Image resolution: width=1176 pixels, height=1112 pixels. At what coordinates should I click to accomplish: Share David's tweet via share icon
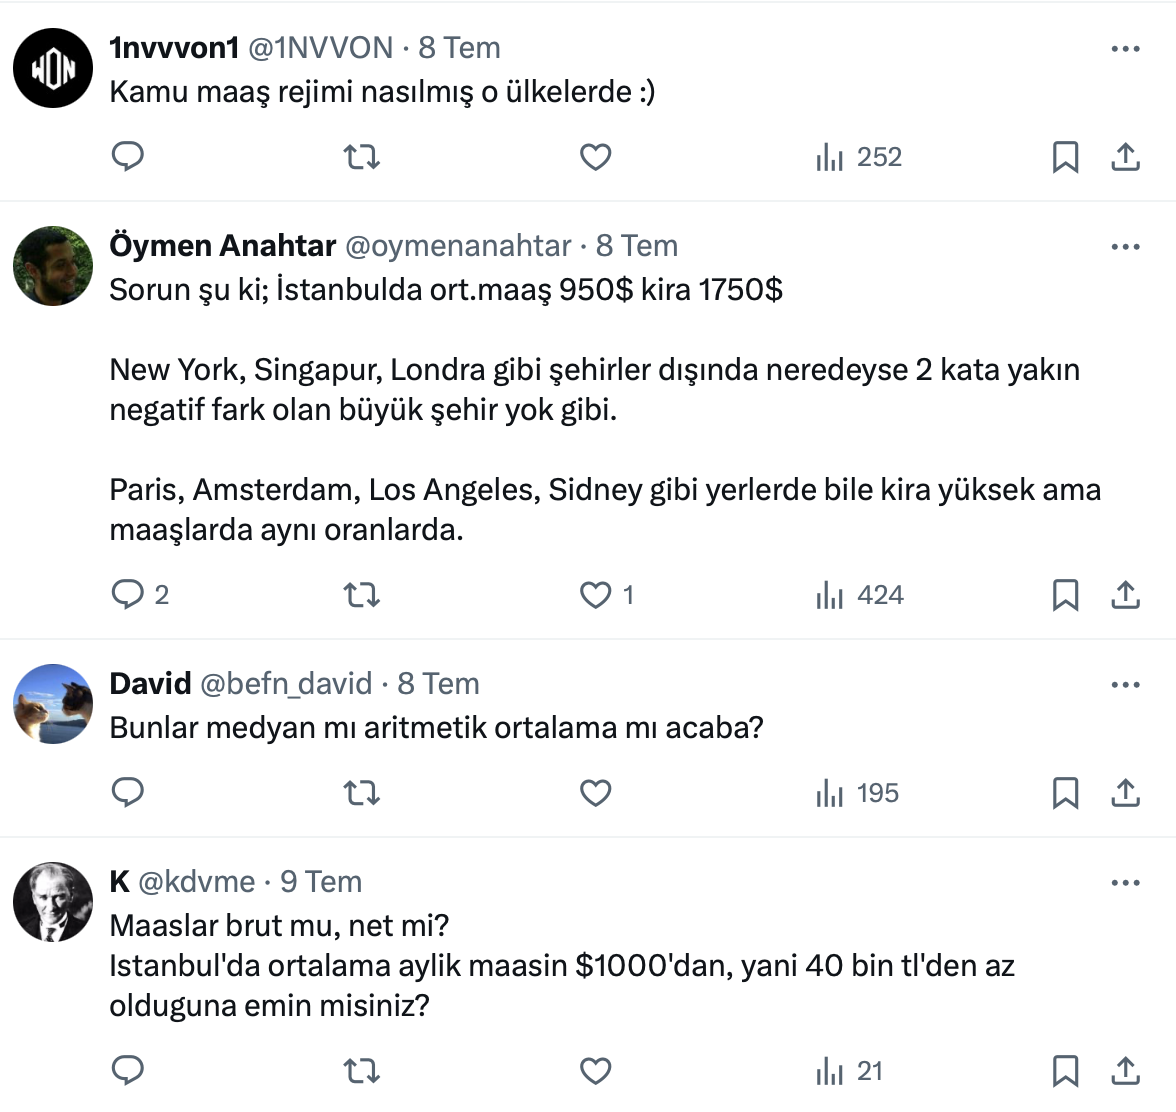click(x=1125, y=793)
